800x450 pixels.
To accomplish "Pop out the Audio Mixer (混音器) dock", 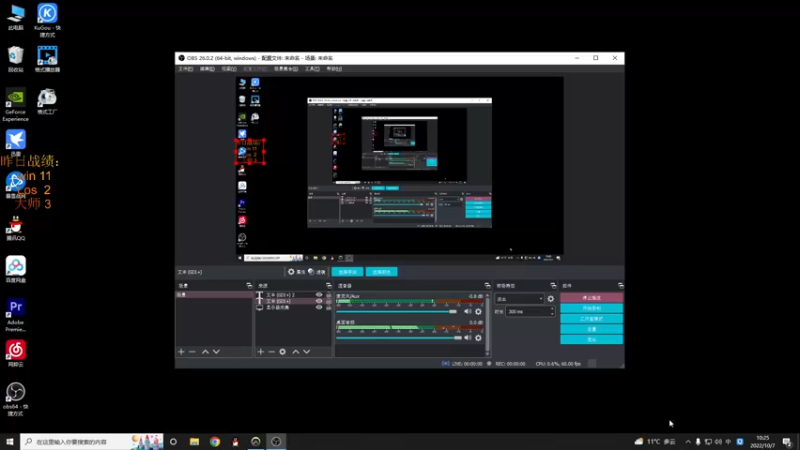I will [x=487, y=286].
